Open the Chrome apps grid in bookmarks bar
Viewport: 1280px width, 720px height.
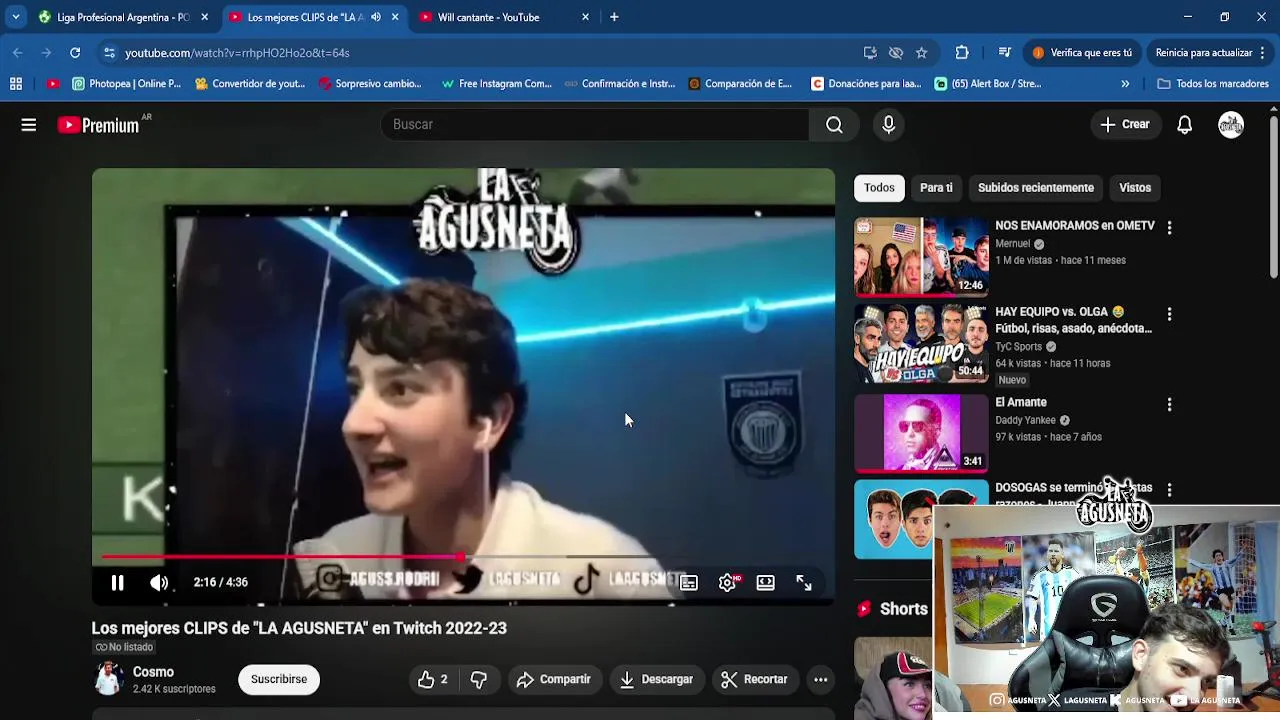16,84
